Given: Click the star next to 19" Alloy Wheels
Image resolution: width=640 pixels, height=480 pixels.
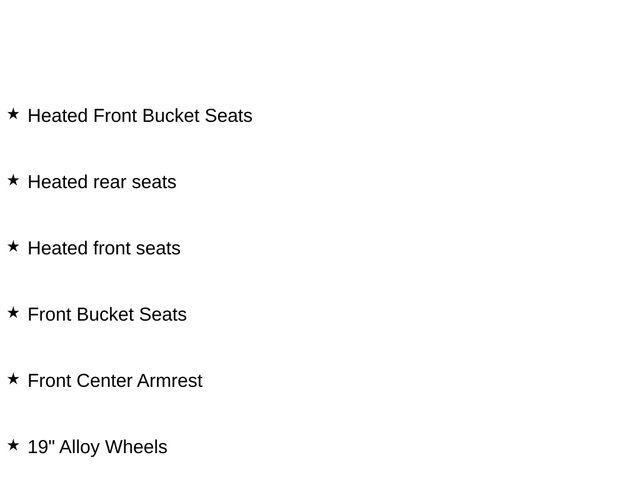Looking at the screenshot, I should click(13, 445).
